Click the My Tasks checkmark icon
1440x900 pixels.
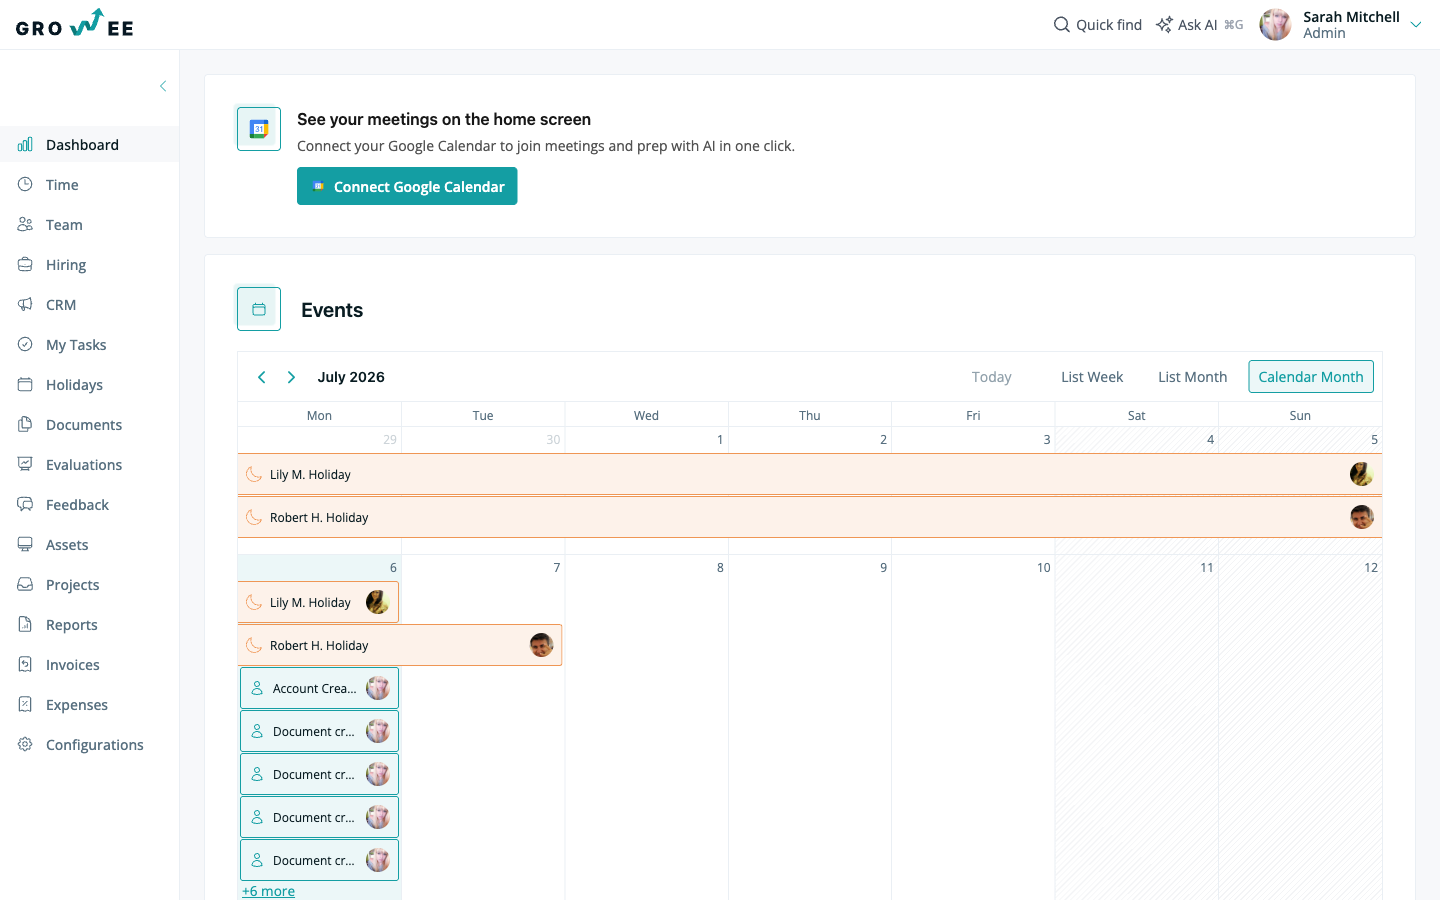[25, 344]
